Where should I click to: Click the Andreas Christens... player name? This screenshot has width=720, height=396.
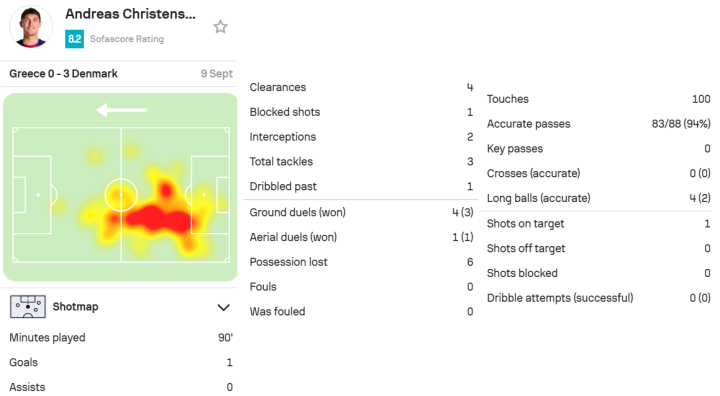(x=130, y=14)
